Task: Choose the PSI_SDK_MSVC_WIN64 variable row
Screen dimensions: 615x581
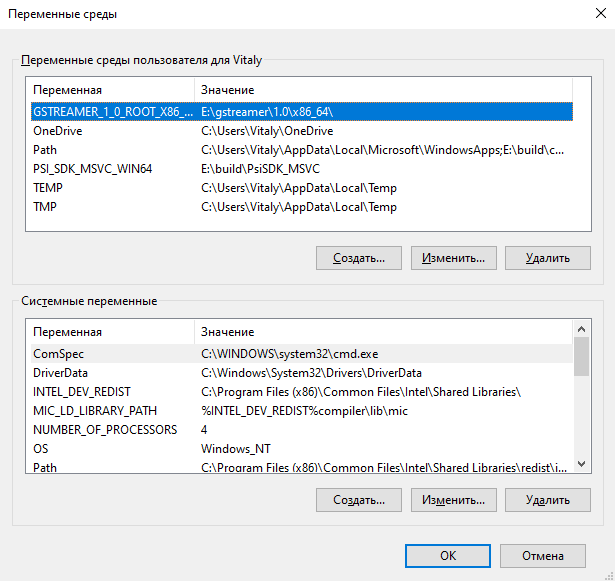Action: [92, 169]
